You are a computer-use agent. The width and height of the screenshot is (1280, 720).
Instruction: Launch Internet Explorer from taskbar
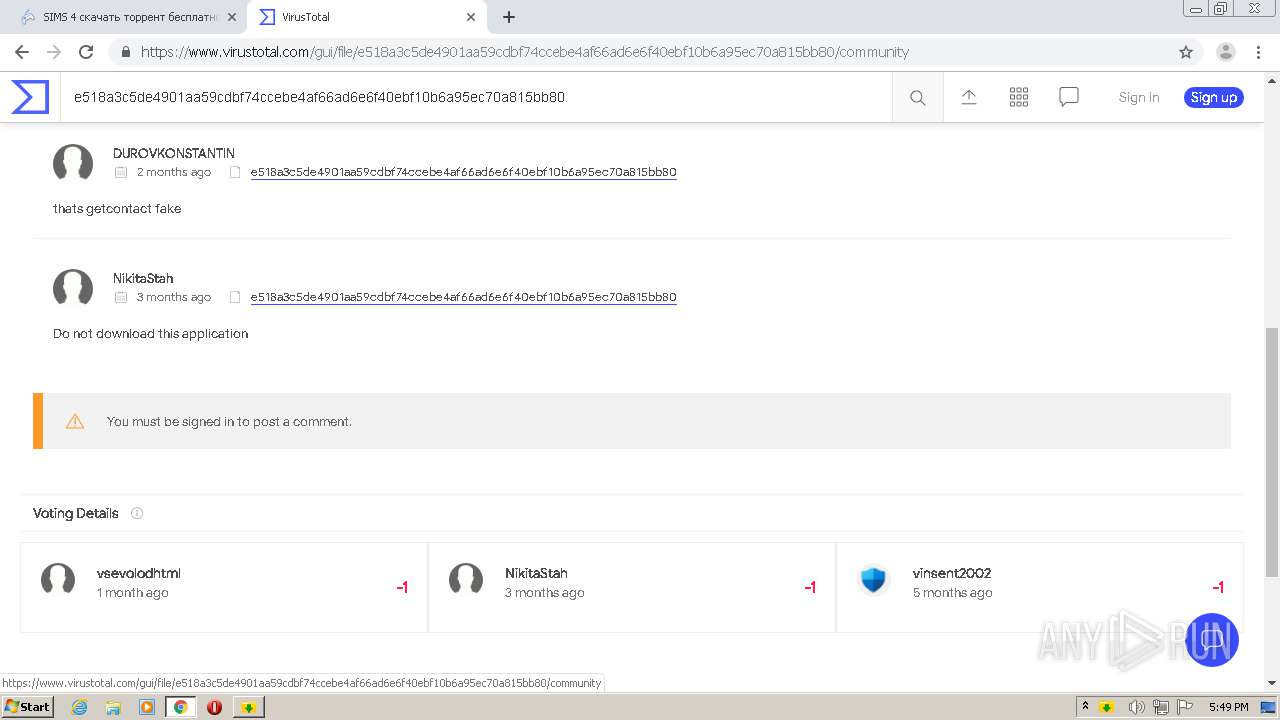(x=79, y=707)
